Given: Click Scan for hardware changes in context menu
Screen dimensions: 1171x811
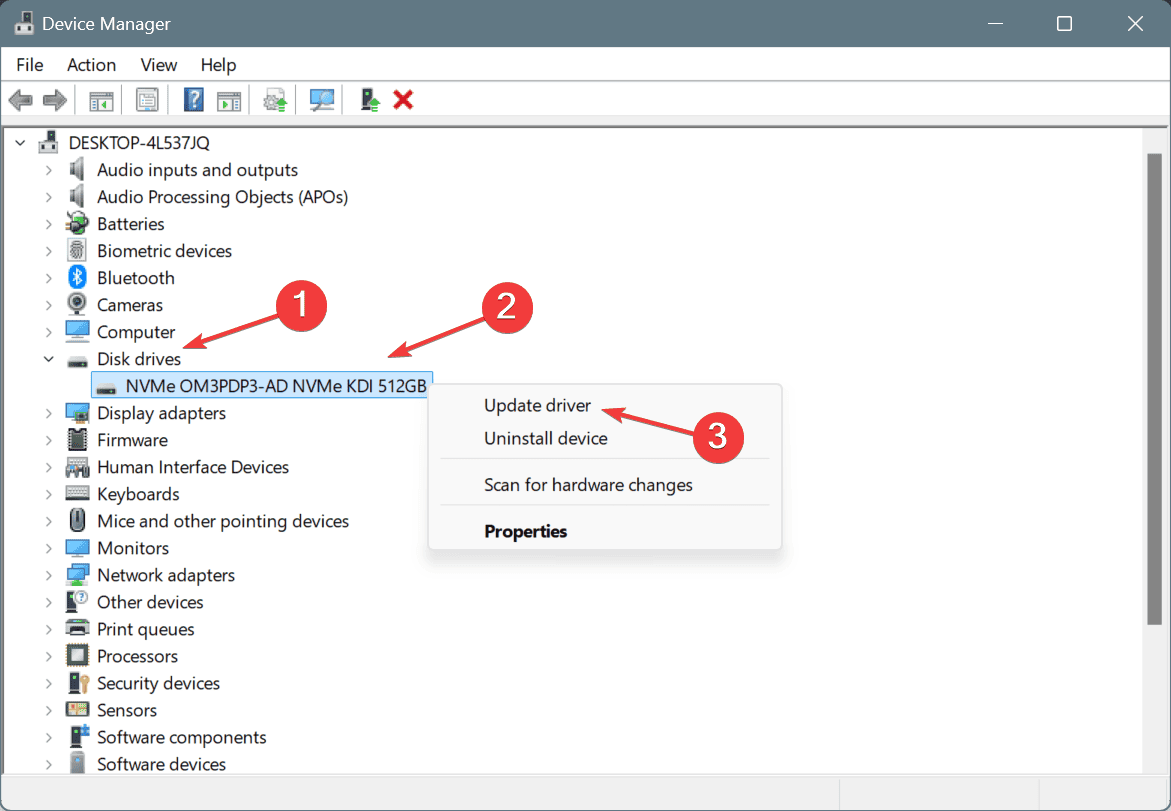Looking at the screenshot, I should pos(588,484).
